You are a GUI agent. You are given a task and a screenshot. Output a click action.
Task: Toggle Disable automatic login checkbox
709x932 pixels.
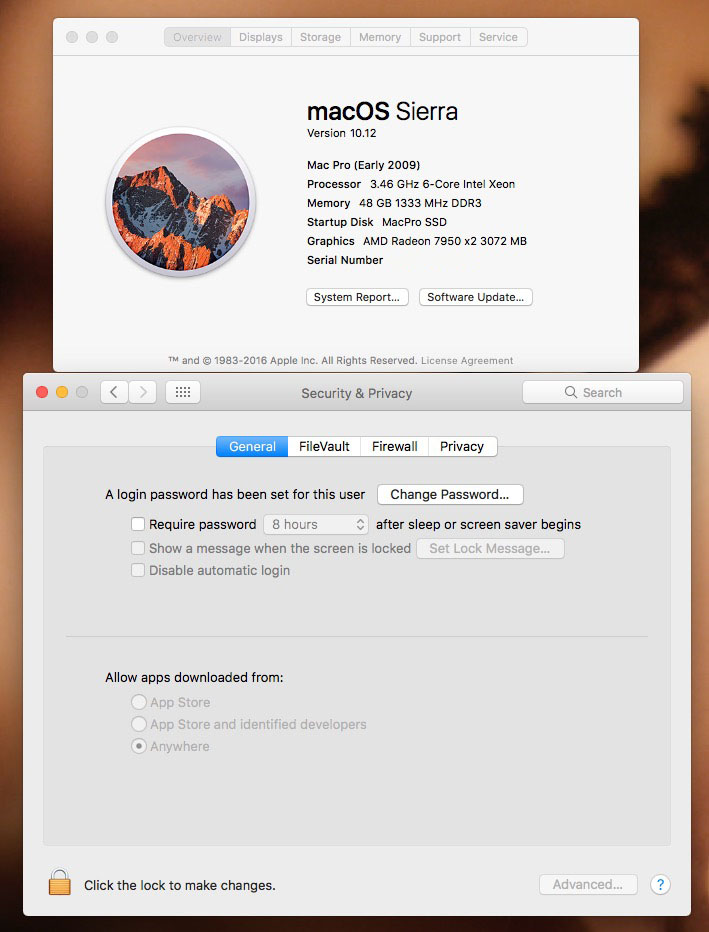point(138,570)
